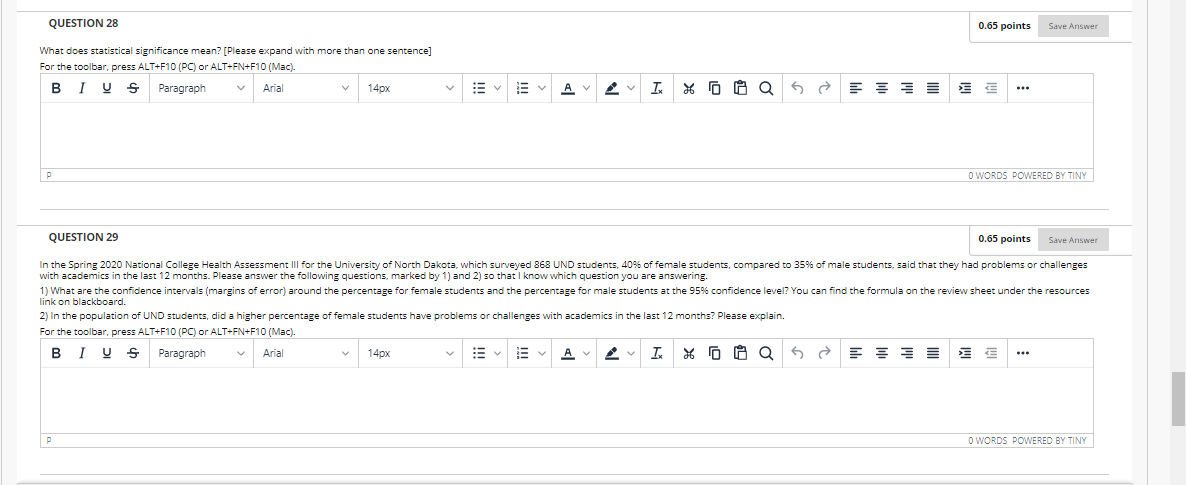
Task: Toggle underline in Question 28 toolbar
Action: (107, 89)
